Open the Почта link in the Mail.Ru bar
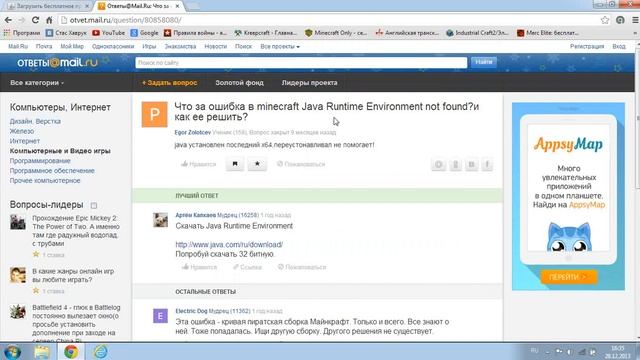 [x=44, y=47]
